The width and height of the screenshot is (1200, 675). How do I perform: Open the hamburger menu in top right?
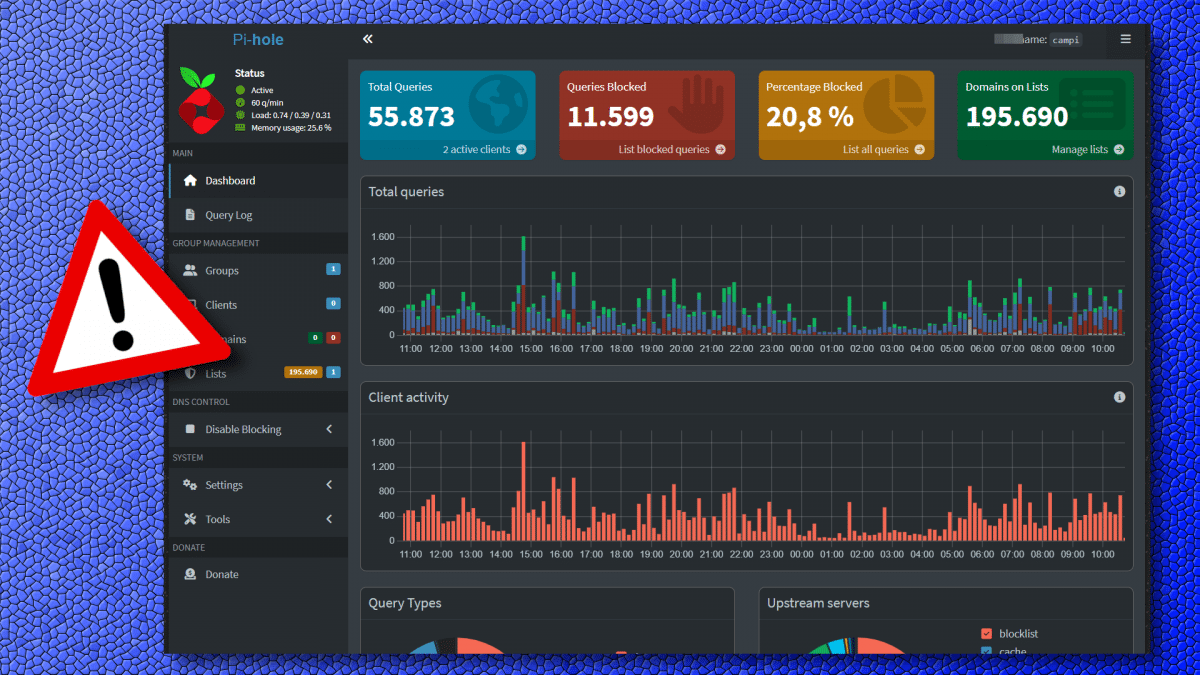click(1125, 39)
